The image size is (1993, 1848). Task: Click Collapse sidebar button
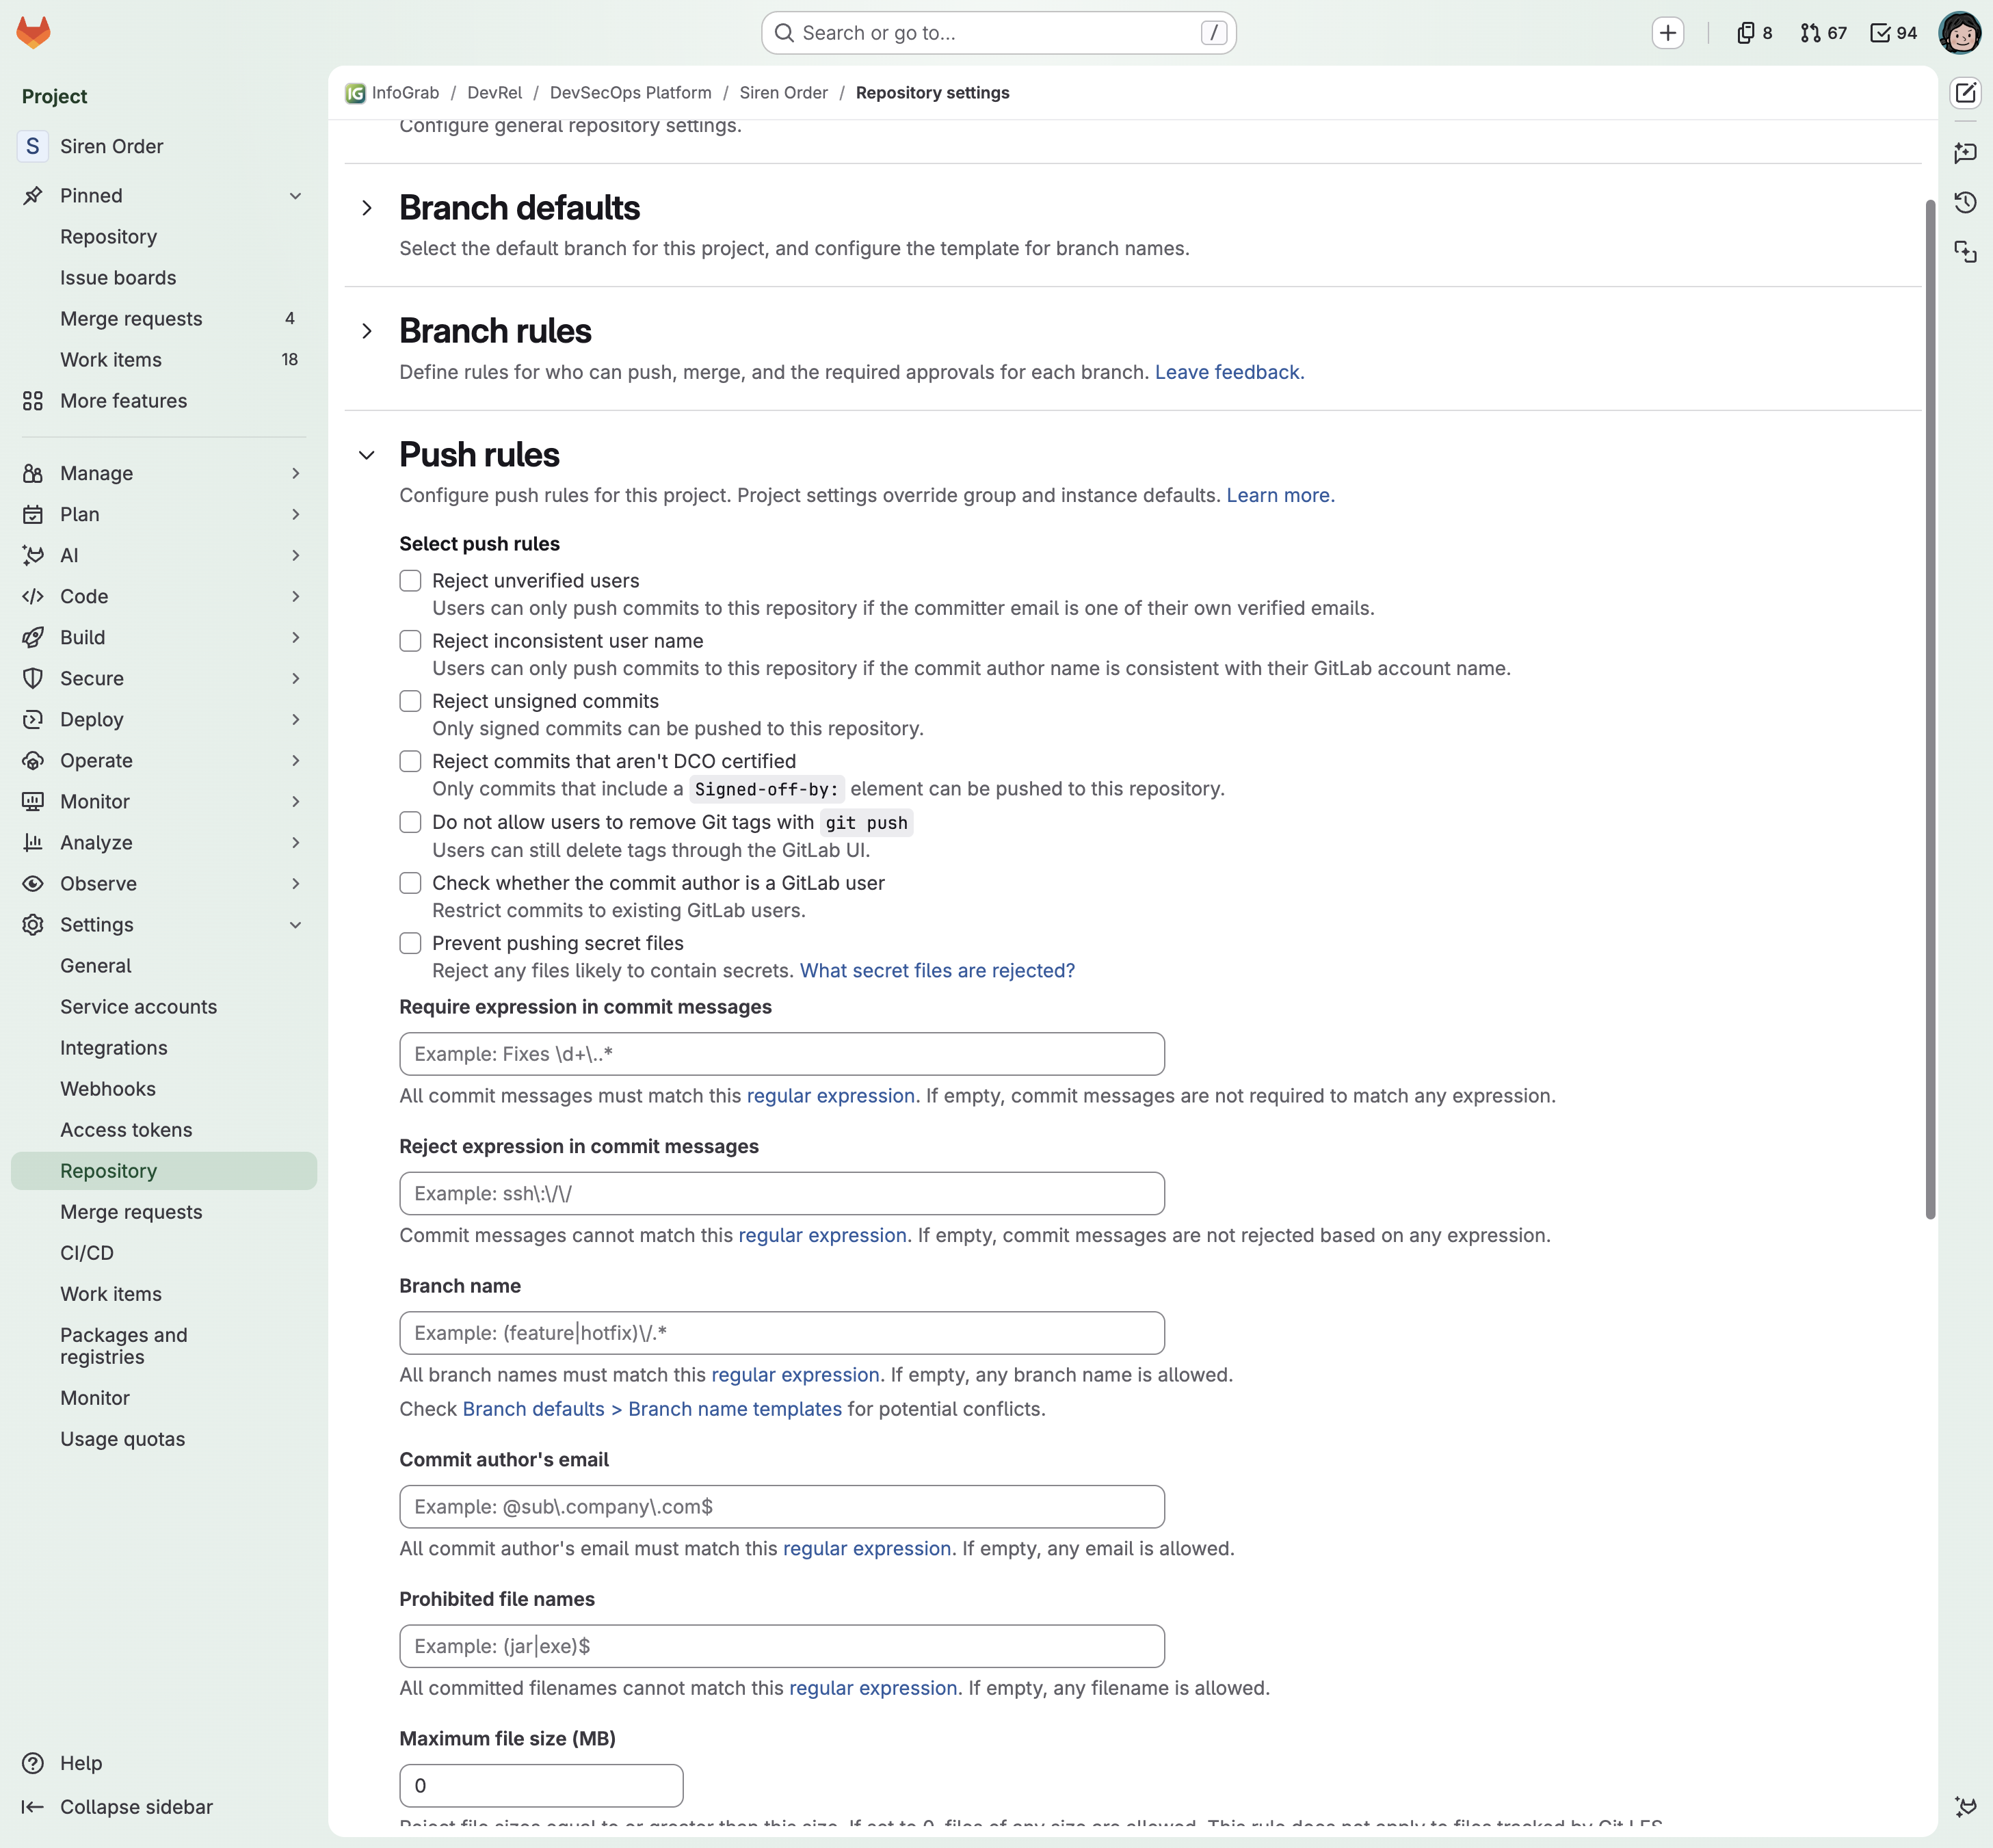pos(118,1807)
